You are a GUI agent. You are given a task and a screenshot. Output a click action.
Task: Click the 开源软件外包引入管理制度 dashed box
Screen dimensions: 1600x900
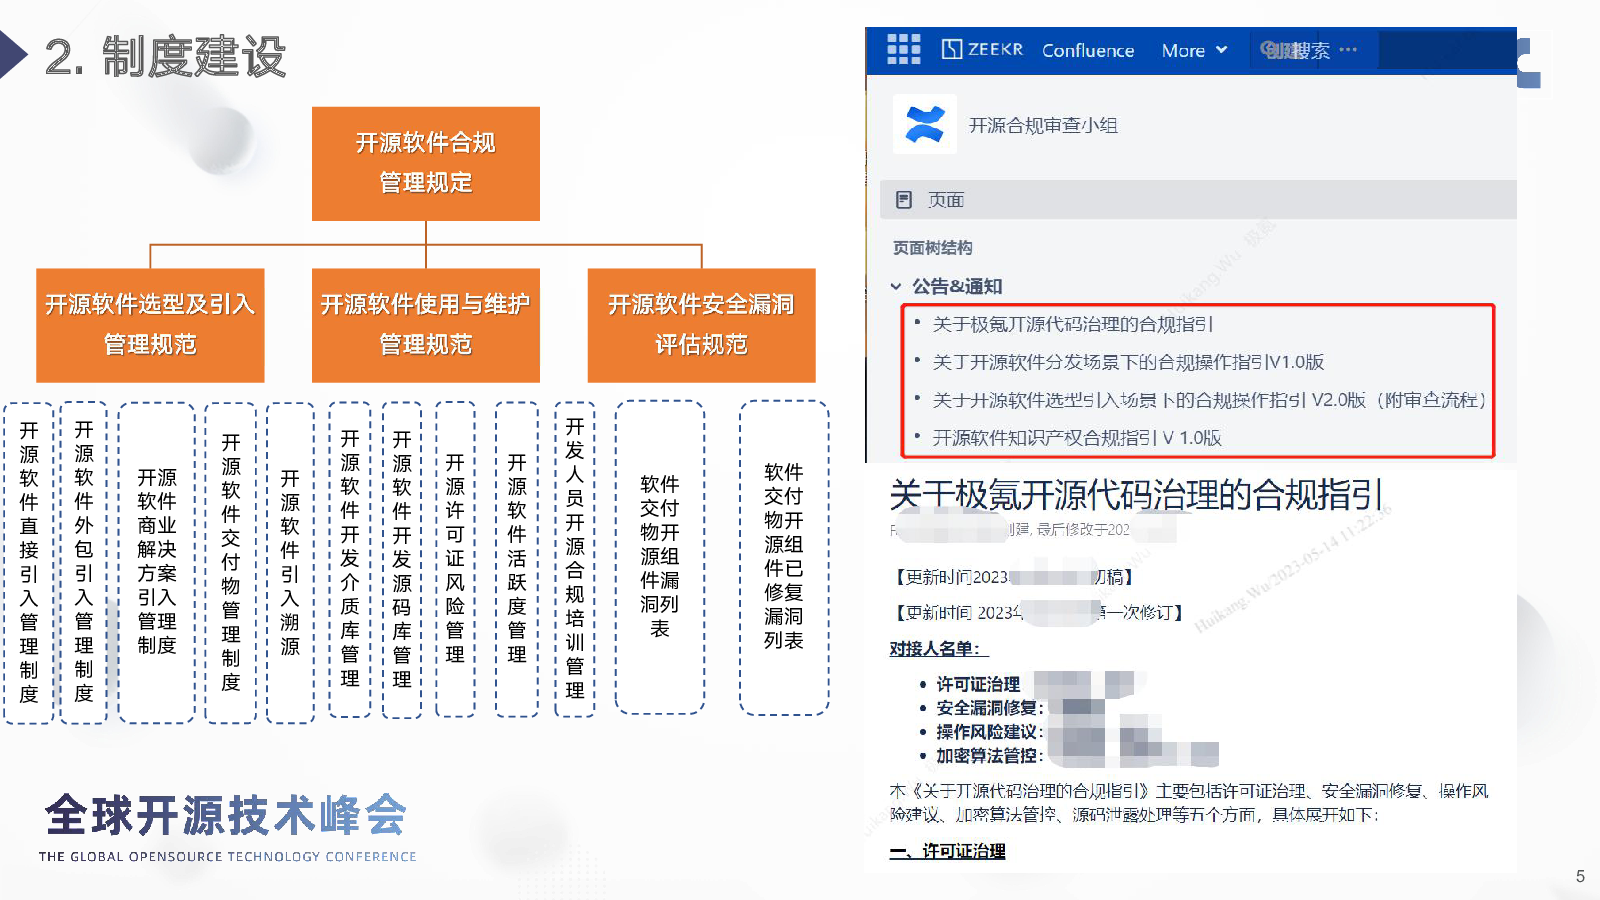pyautogui.click(x=84, y=562)
